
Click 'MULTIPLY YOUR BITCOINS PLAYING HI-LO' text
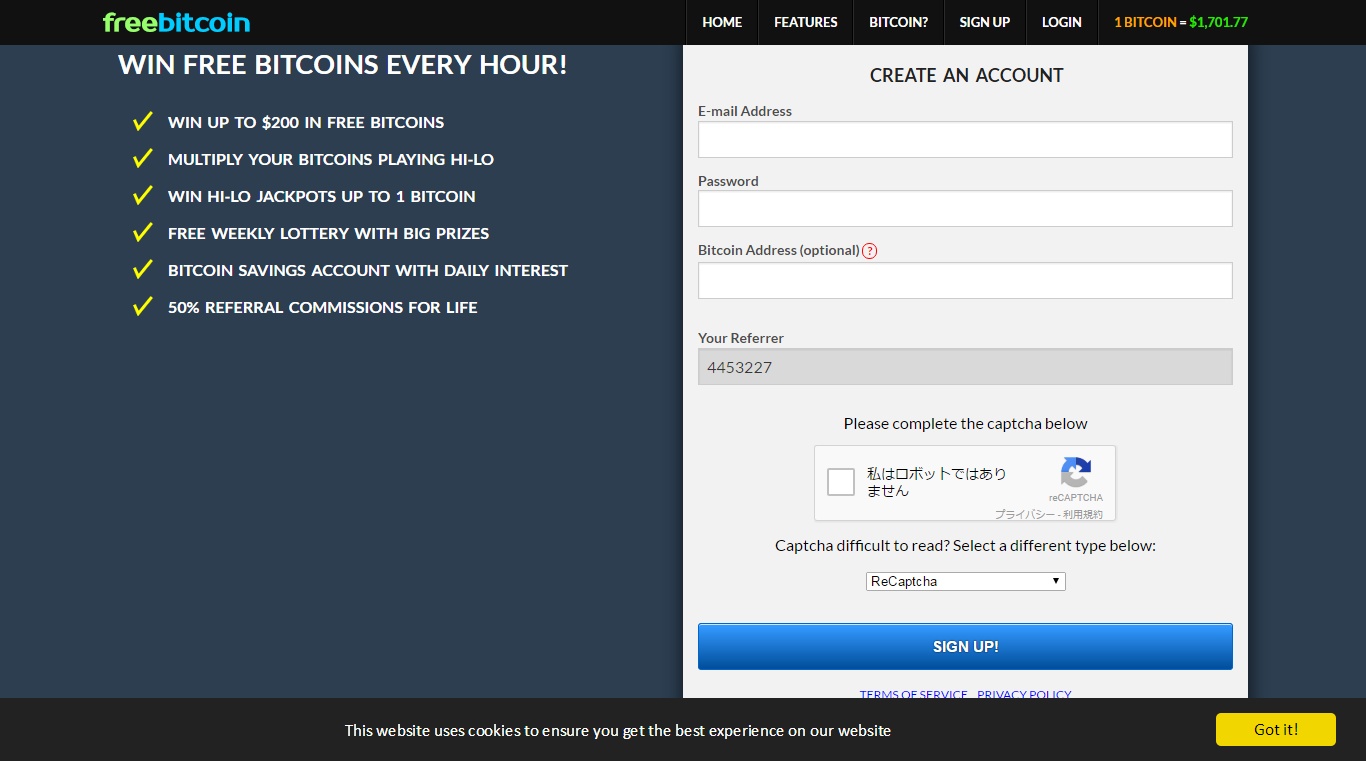point(331,159)
